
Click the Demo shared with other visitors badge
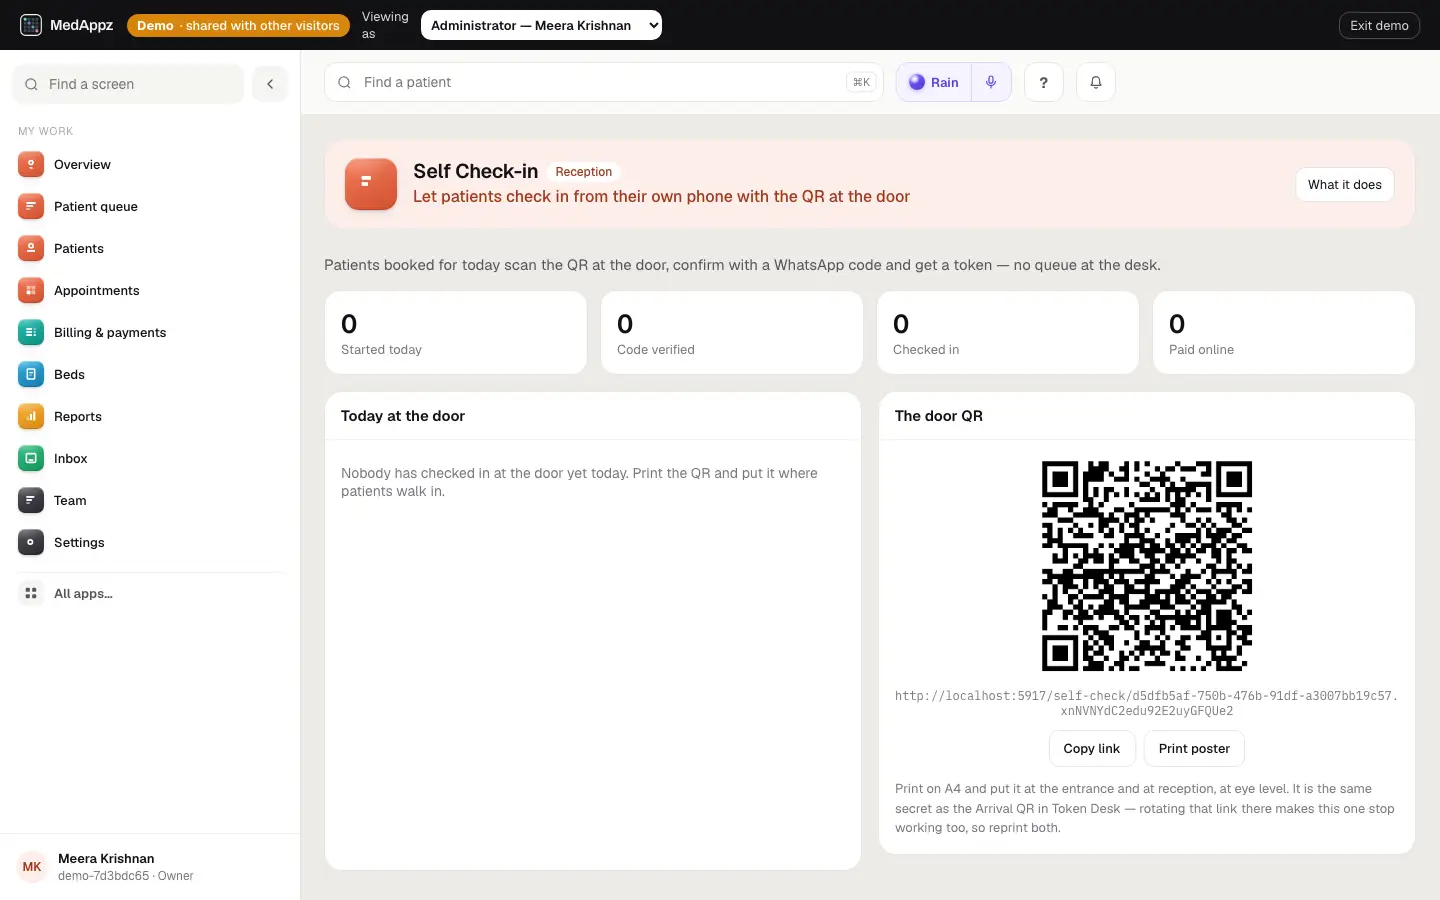tap(238, 25)
